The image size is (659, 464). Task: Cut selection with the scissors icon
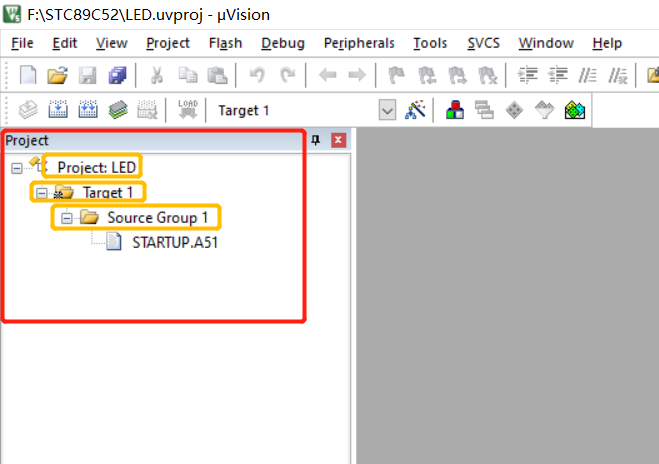coord(157,76)
